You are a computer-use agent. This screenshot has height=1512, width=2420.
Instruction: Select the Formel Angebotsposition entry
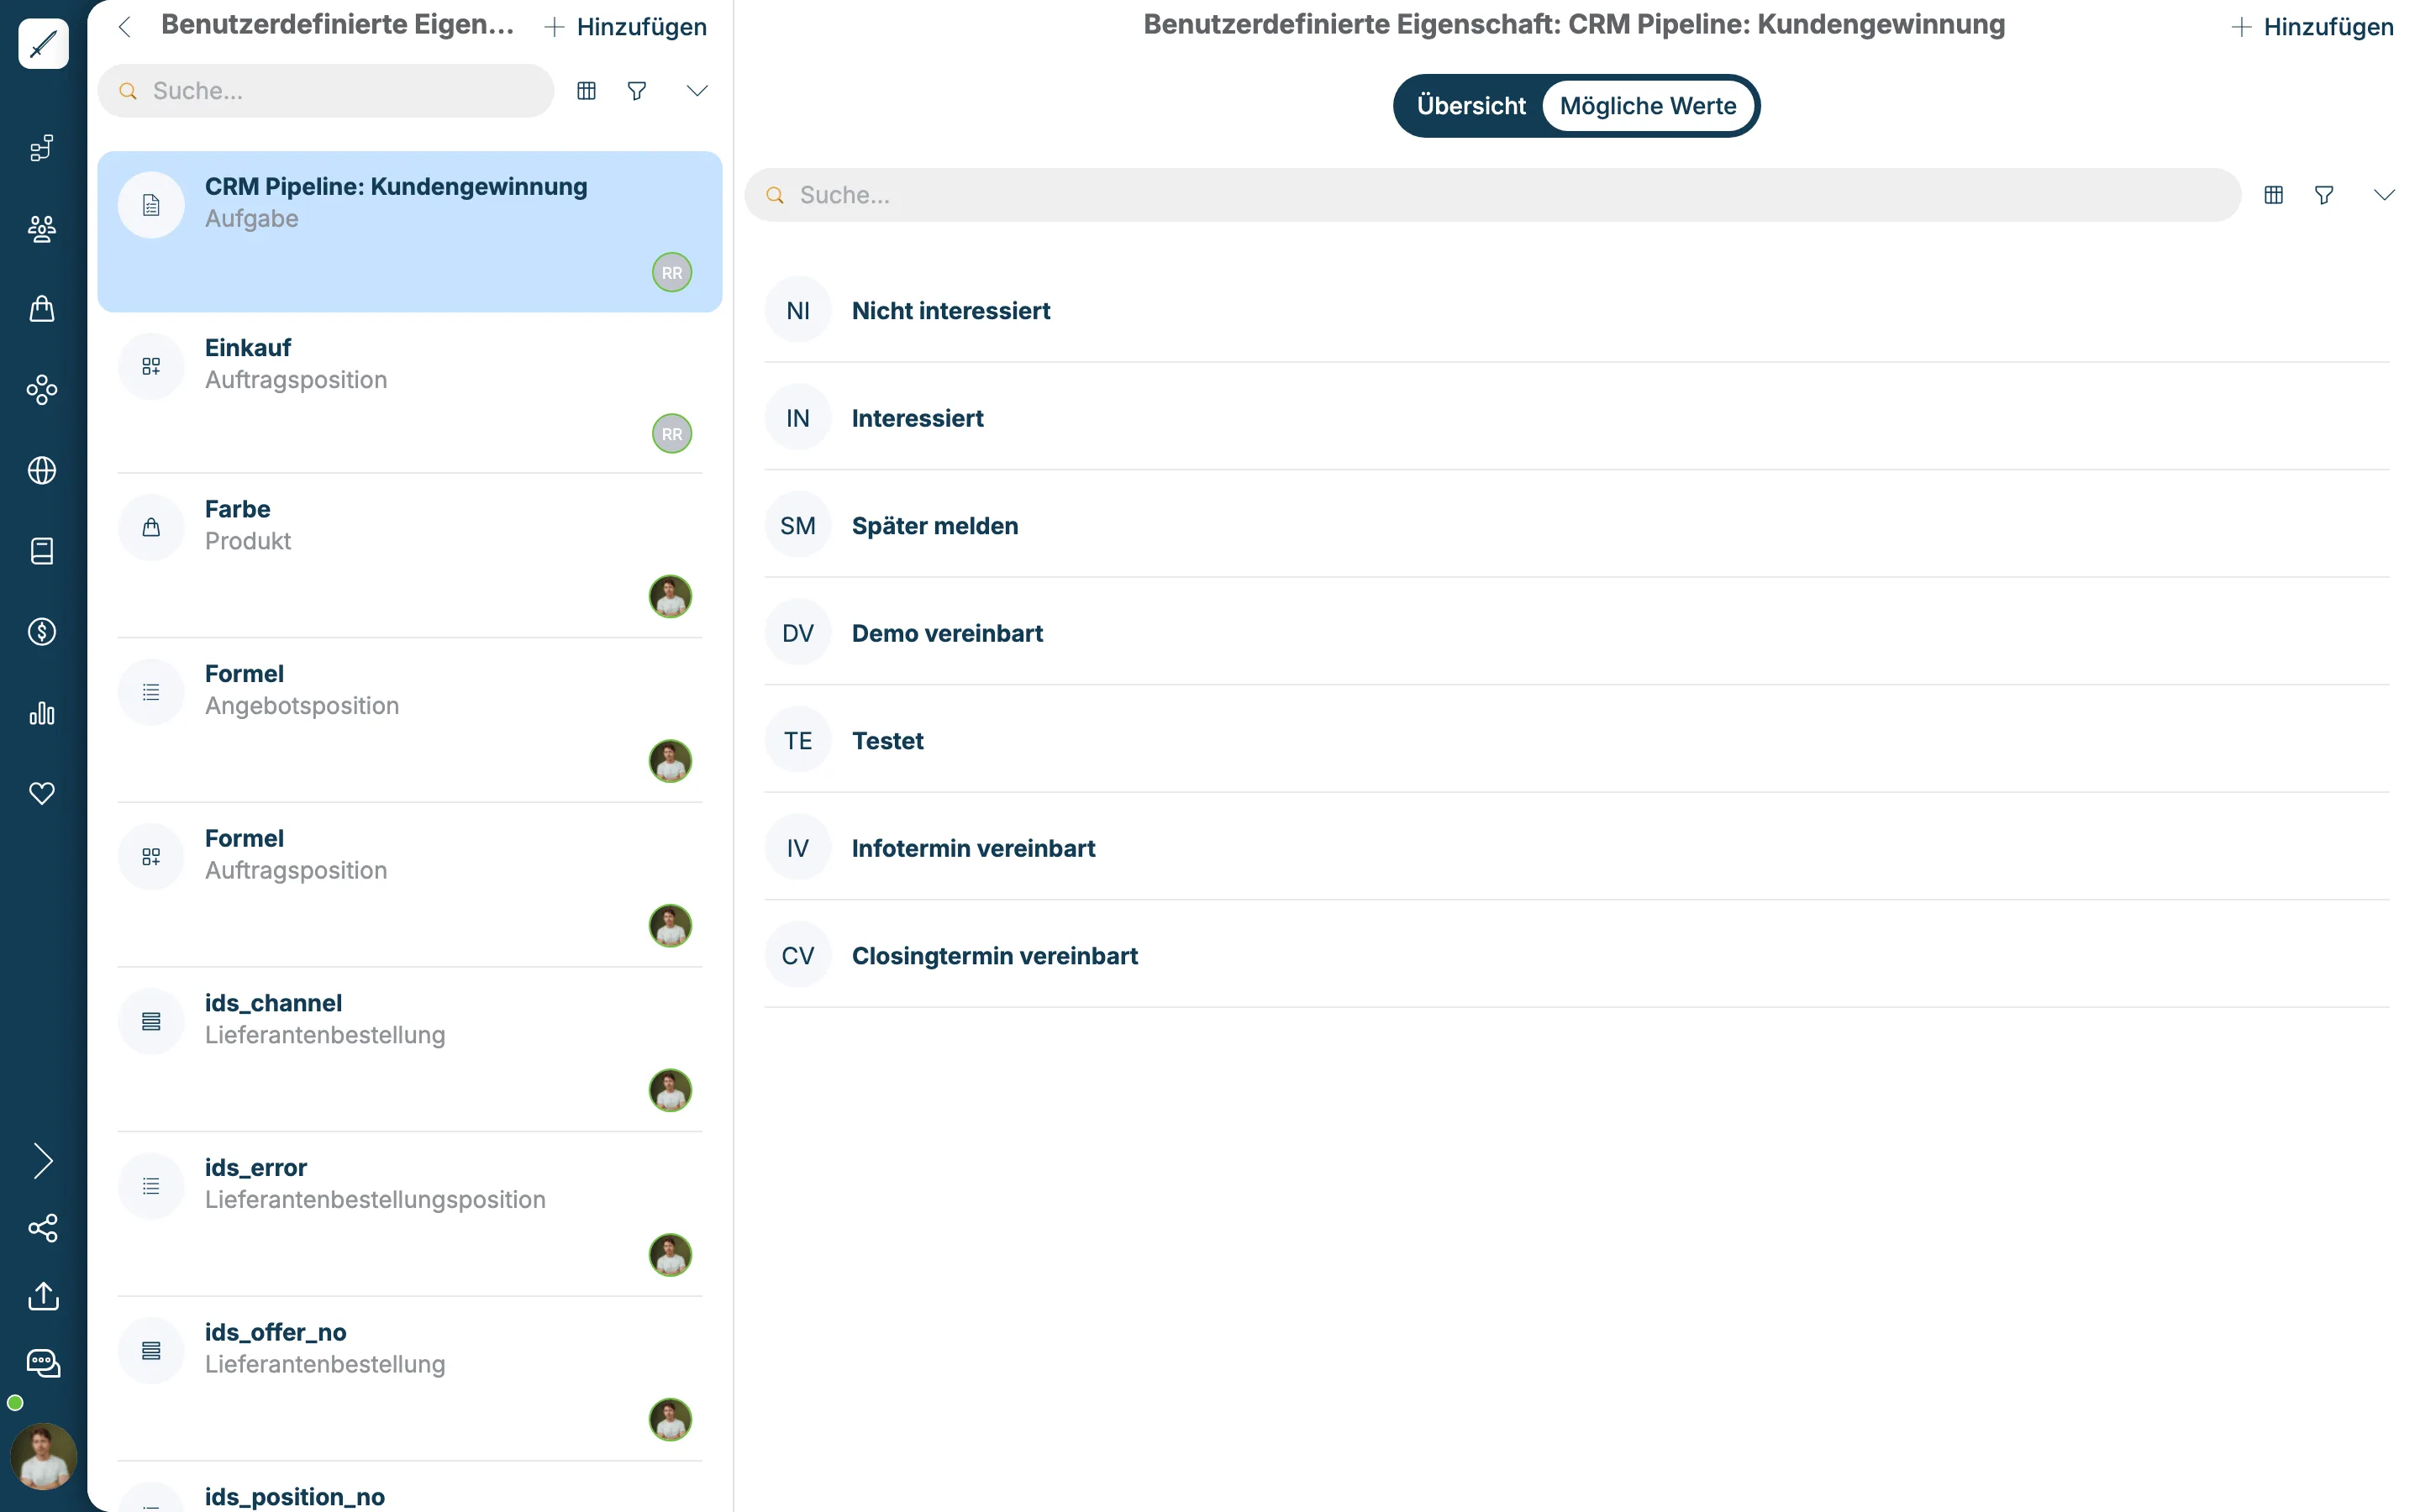[410, 720]
